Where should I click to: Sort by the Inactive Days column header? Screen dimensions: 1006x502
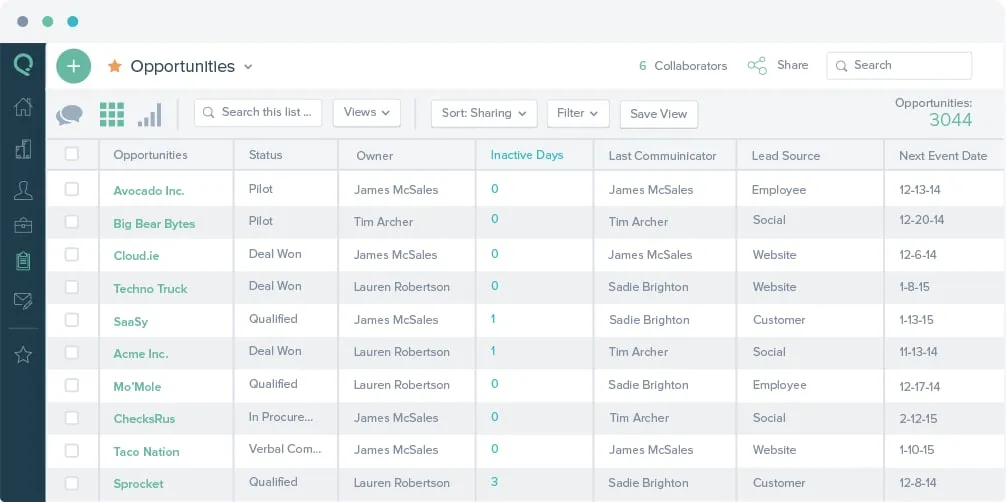tap(527, 155)
